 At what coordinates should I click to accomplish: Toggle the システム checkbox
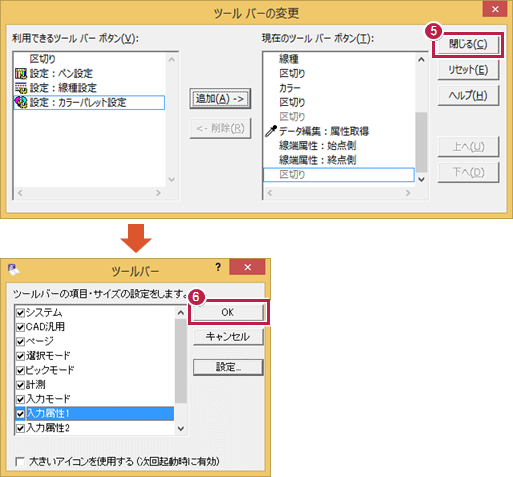[x=20, y=313]
